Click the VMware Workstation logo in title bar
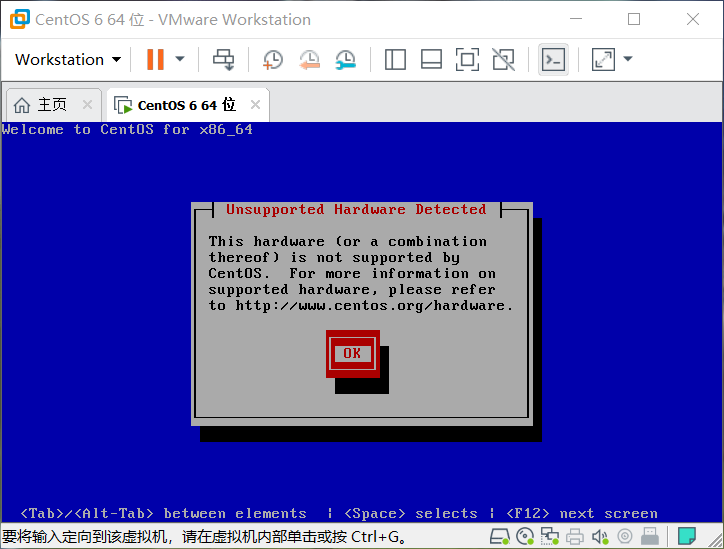The height and width of the screenshot is (549, 724). point(20,19)
